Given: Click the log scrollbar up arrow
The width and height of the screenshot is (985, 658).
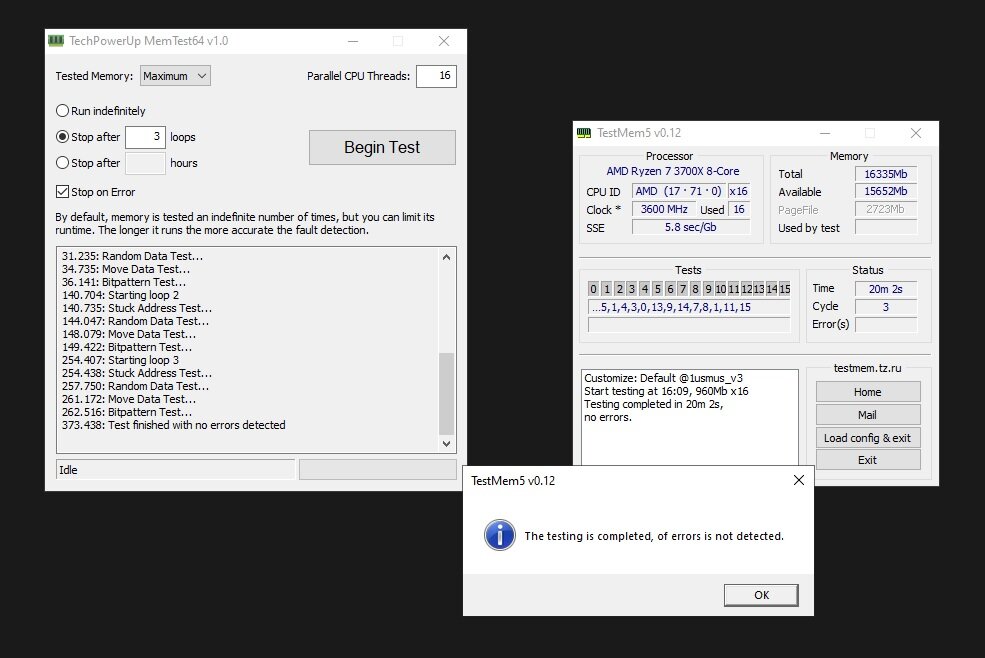Looking at the screenshot, I should point(446,256).
